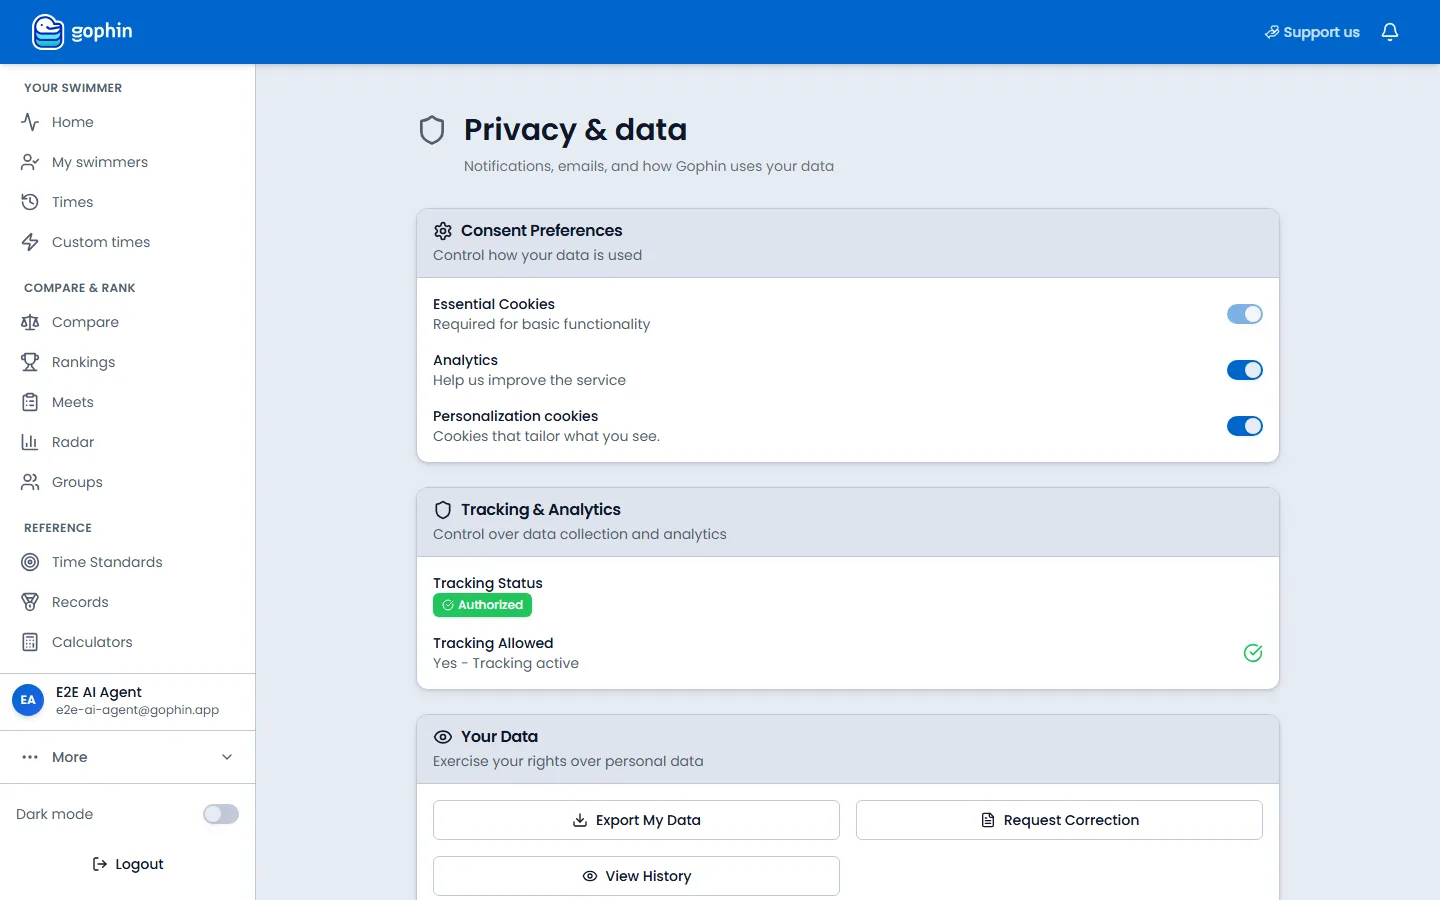This screenshot has width=1440, height=900.
Task: Open Custom times in the sidebar
Action: 128,242
